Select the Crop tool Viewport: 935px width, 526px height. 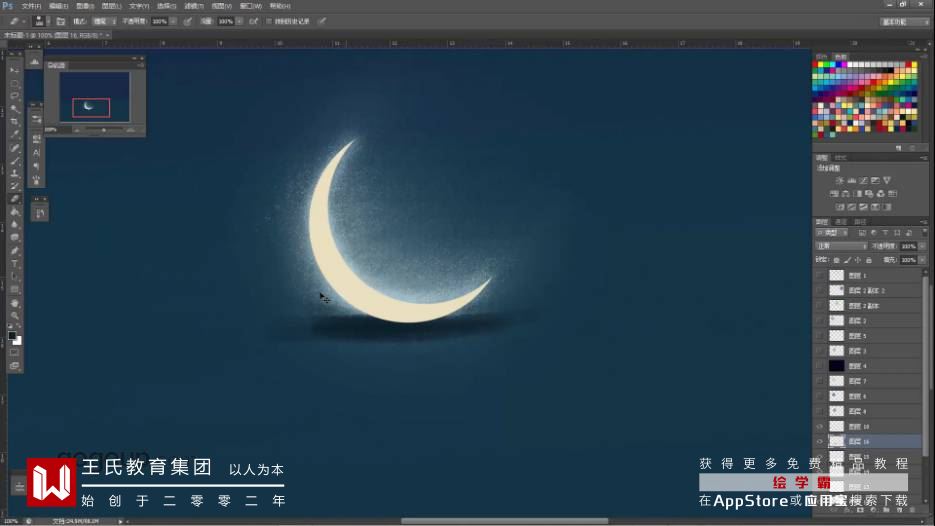click(x=14, y=121)
